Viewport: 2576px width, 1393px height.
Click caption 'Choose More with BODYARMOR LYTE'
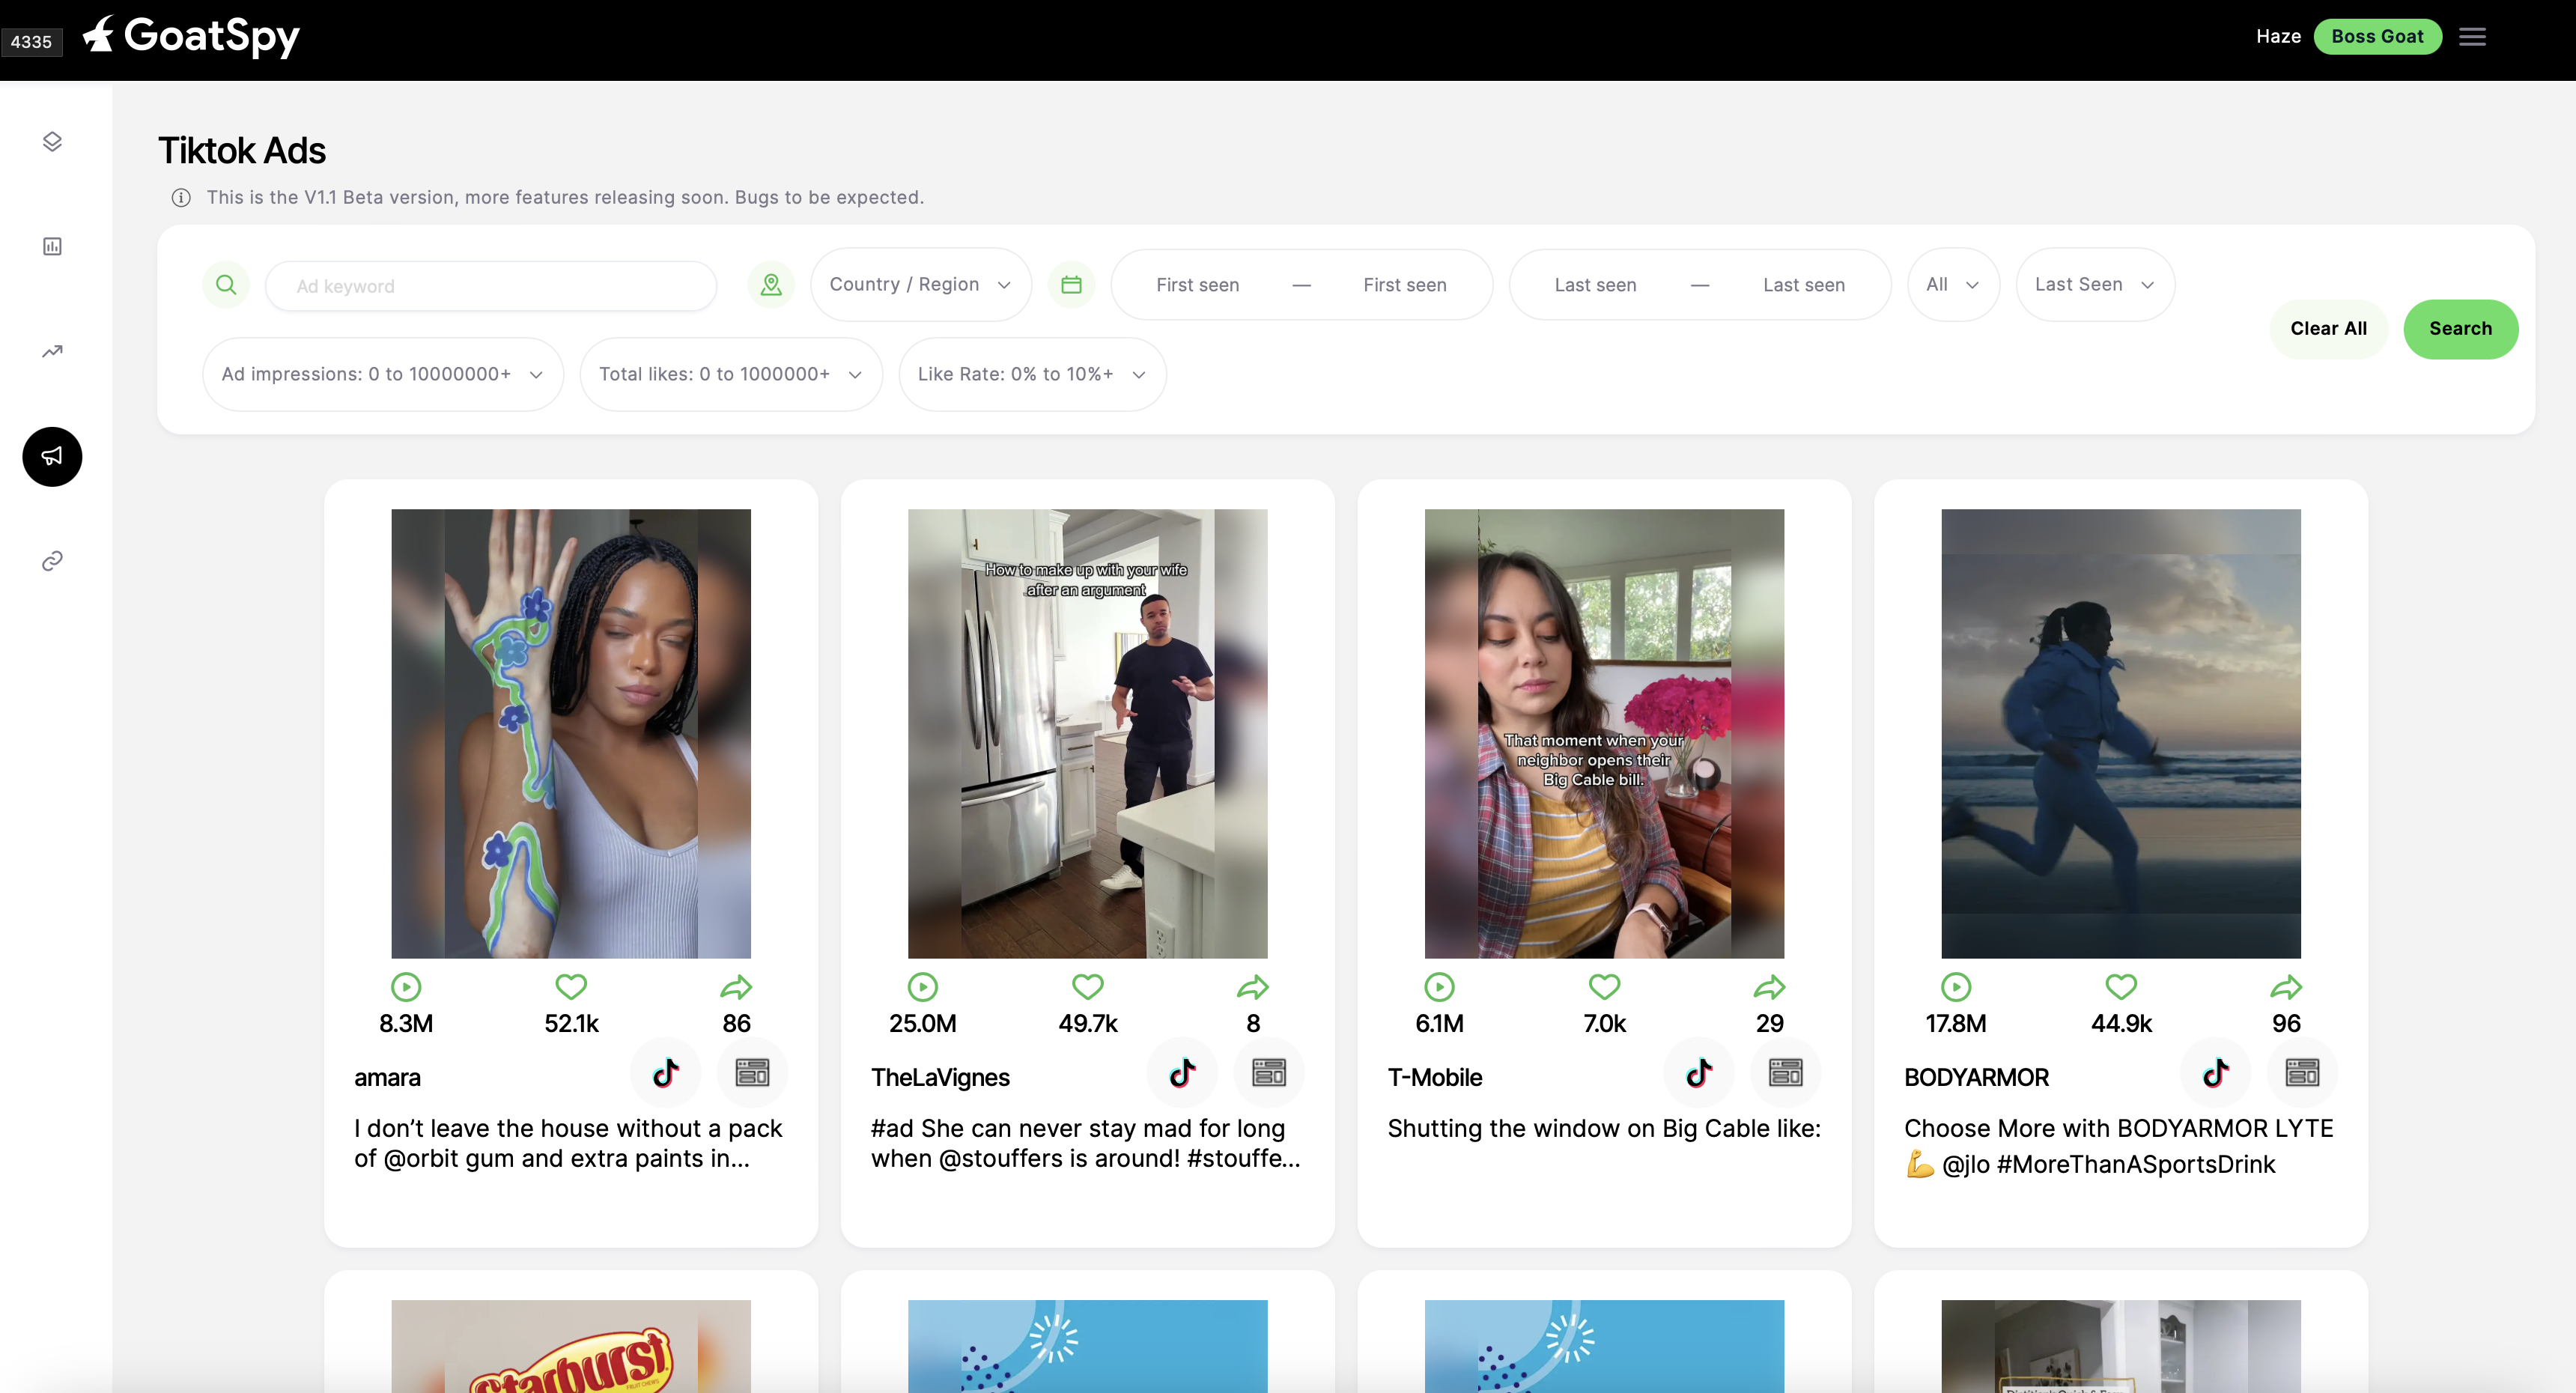coord(2118,1129)
